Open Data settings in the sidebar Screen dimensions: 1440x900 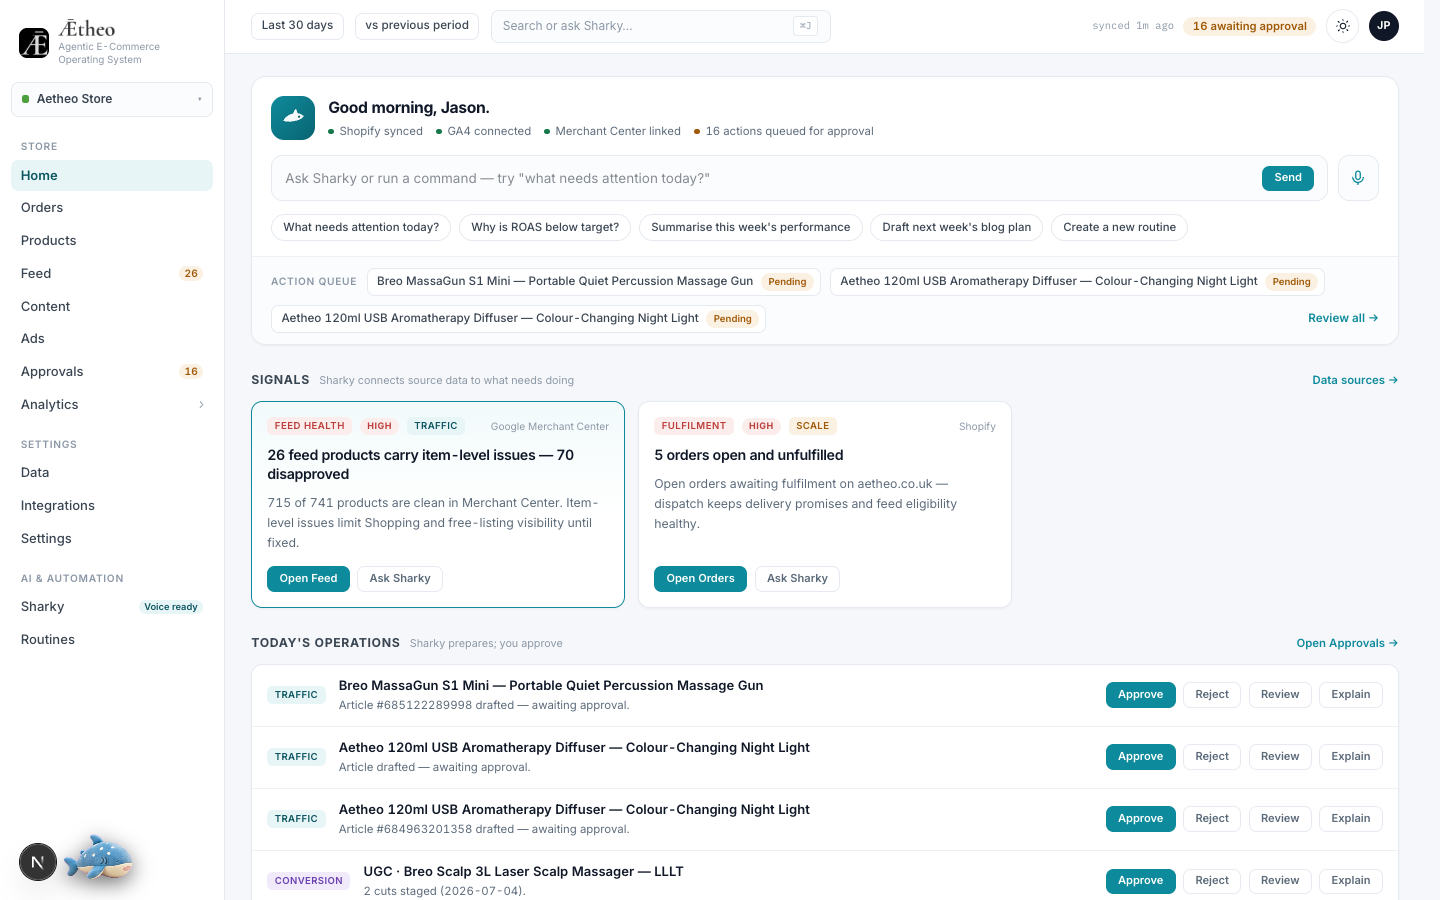(112, 473)
